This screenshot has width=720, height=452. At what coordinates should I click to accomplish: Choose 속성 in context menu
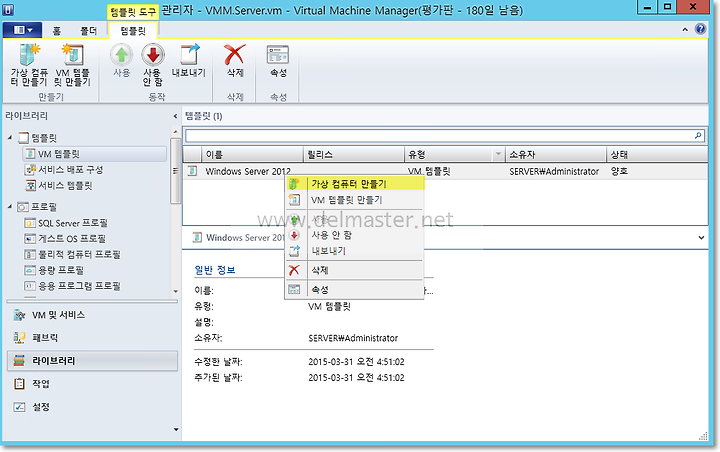click(354, 289)
